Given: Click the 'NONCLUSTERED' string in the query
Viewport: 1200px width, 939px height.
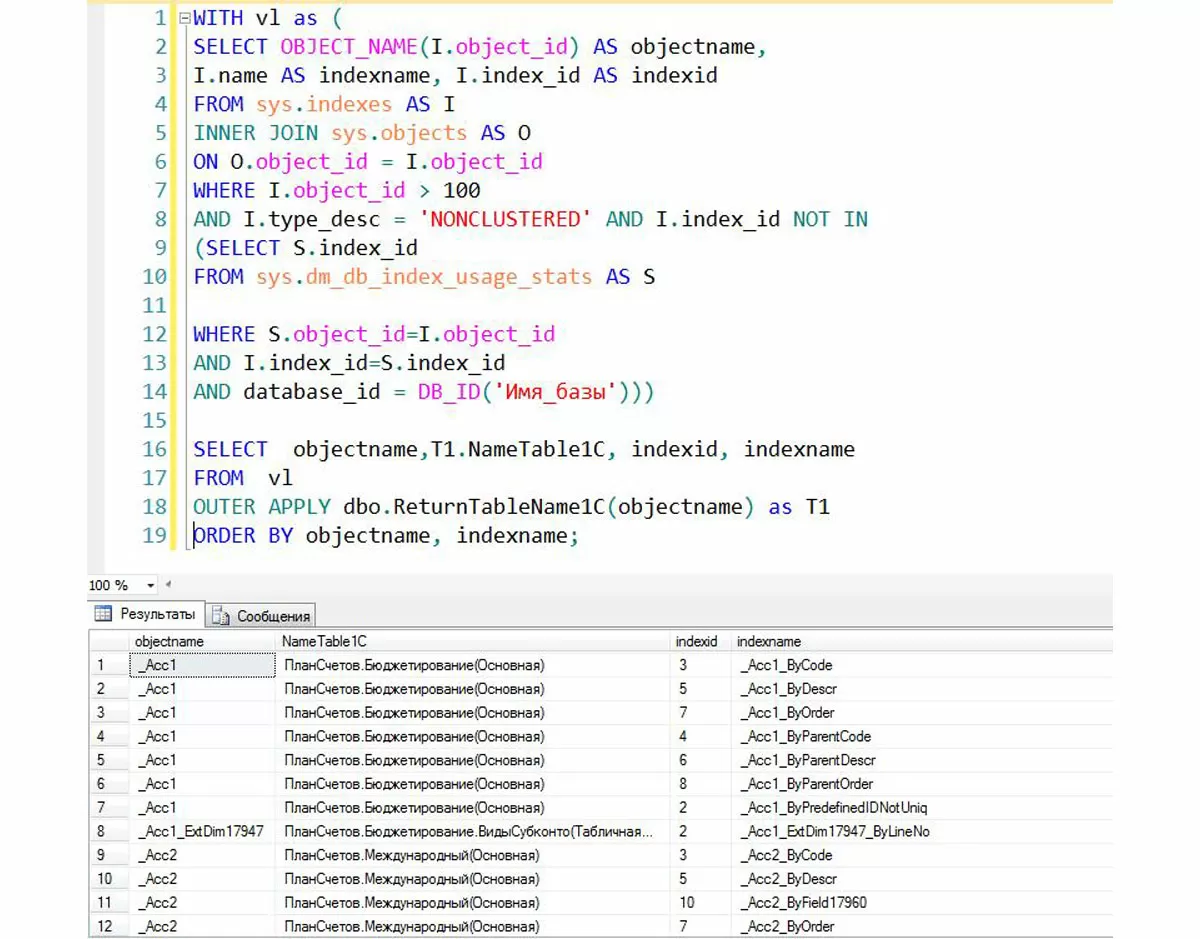Looking at the screenshot, I should (505, 219).
